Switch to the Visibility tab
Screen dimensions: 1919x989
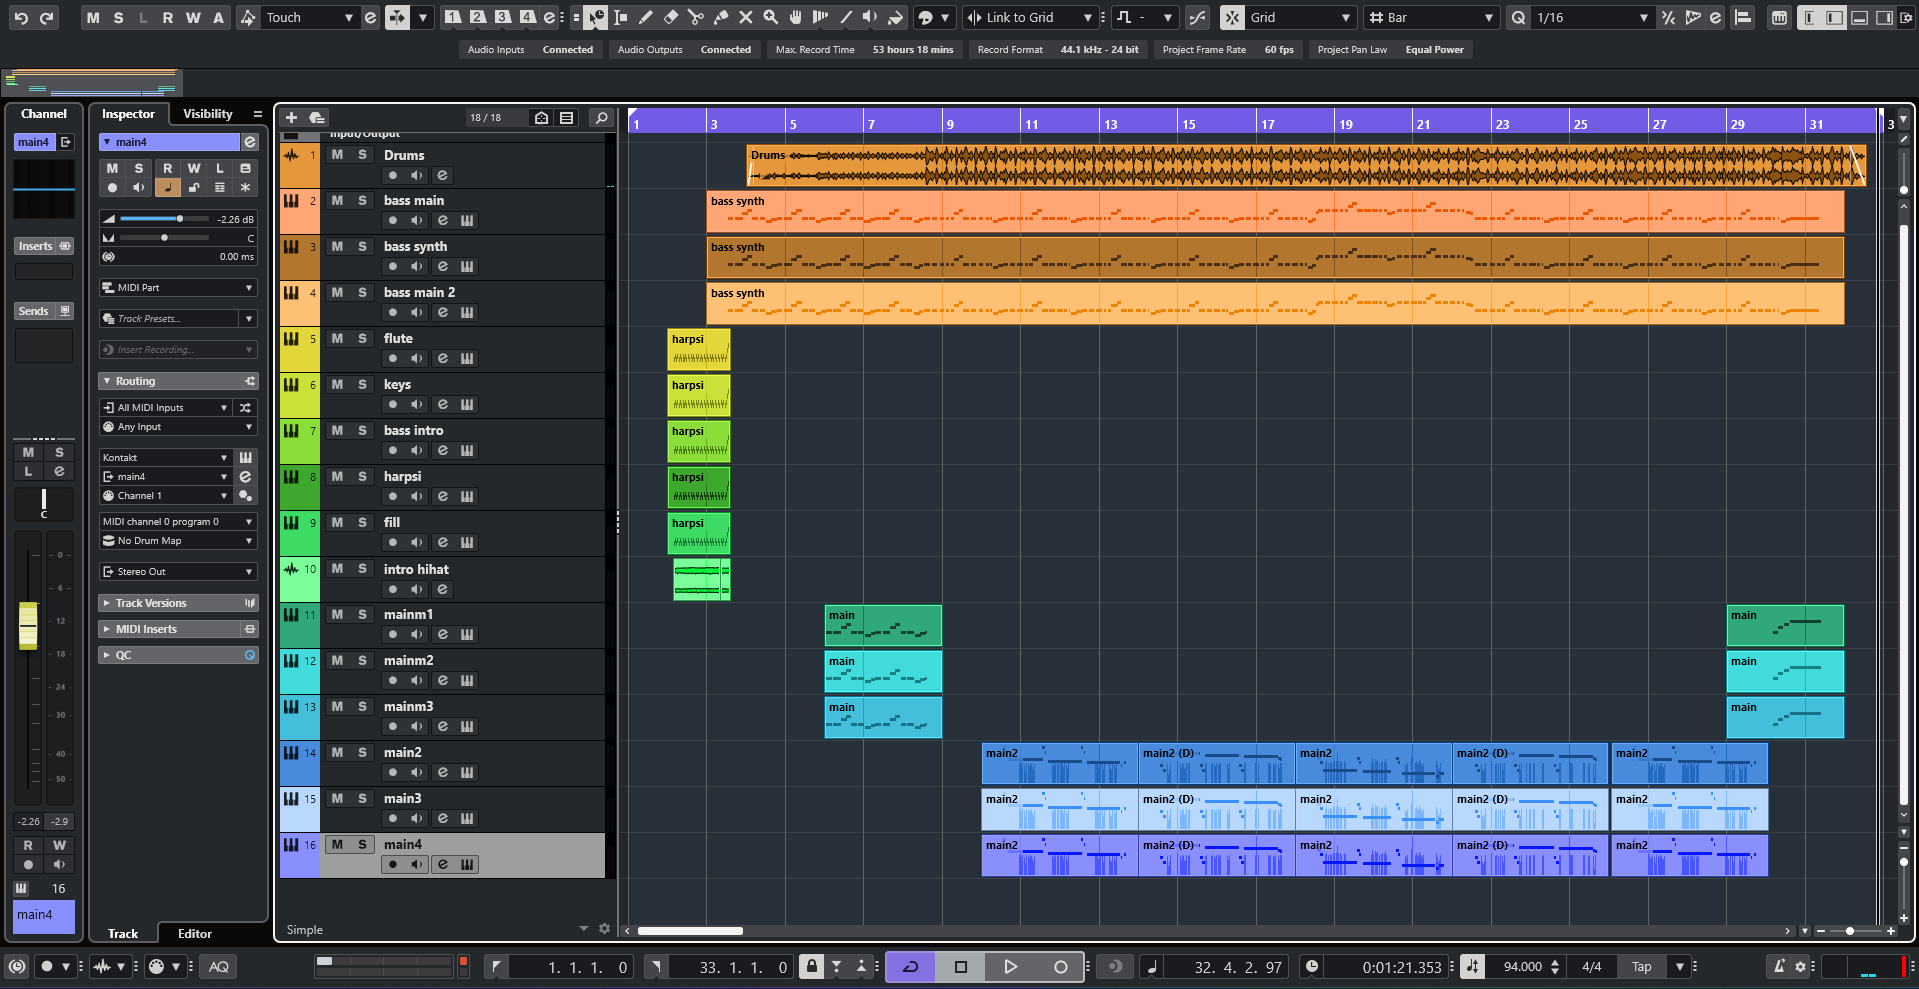pyautogui.click(x=207, y=114)
